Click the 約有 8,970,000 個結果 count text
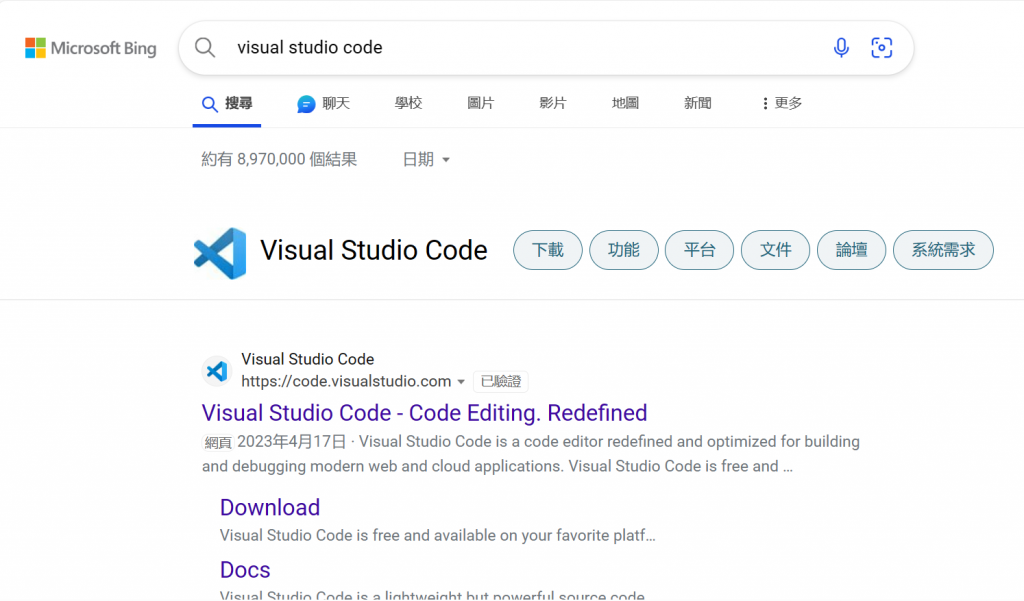Screen dimensions: 1024x601 point(279,159)
